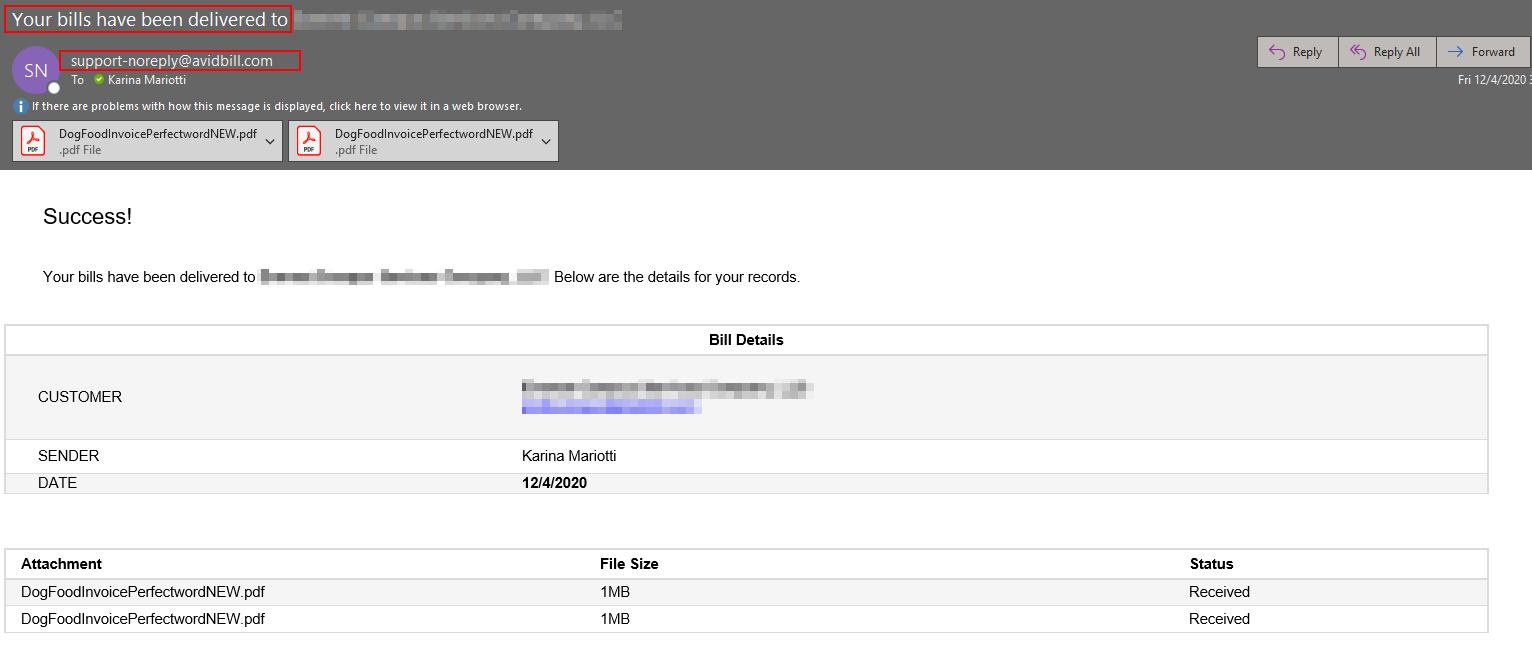This screenshot has height=647, width=1532.
Task: Click the Reply All button
Action: pyautogui.click(x=1387, y=51)
